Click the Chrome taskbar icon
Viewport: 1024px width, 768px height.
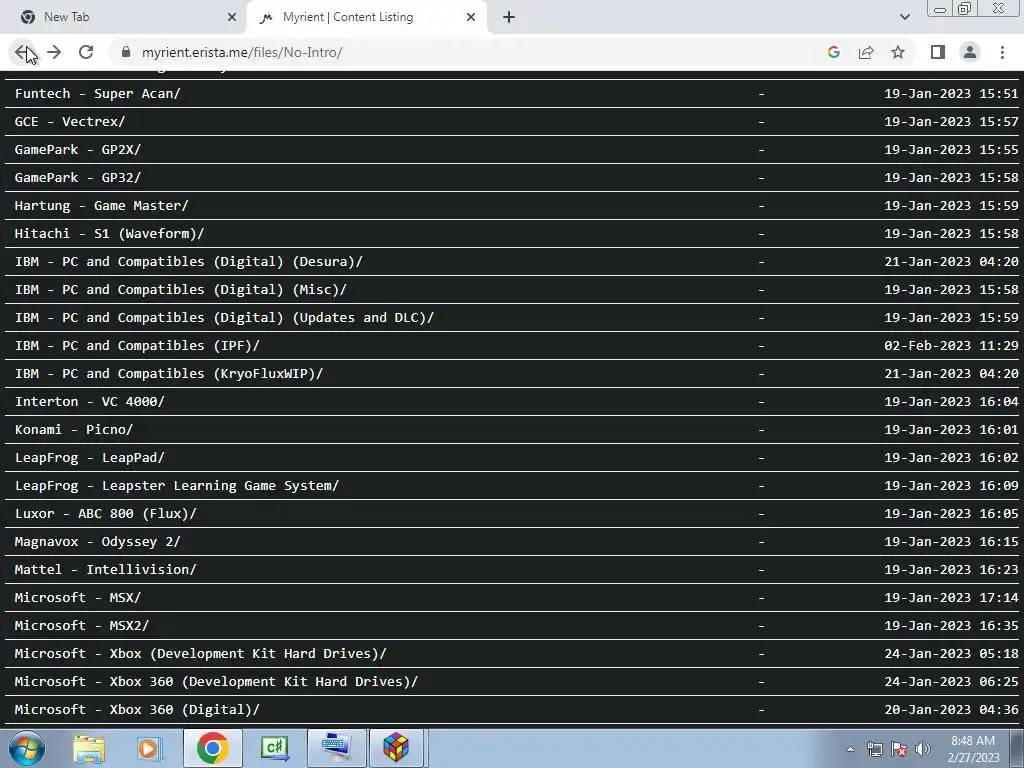coord(212,748)
